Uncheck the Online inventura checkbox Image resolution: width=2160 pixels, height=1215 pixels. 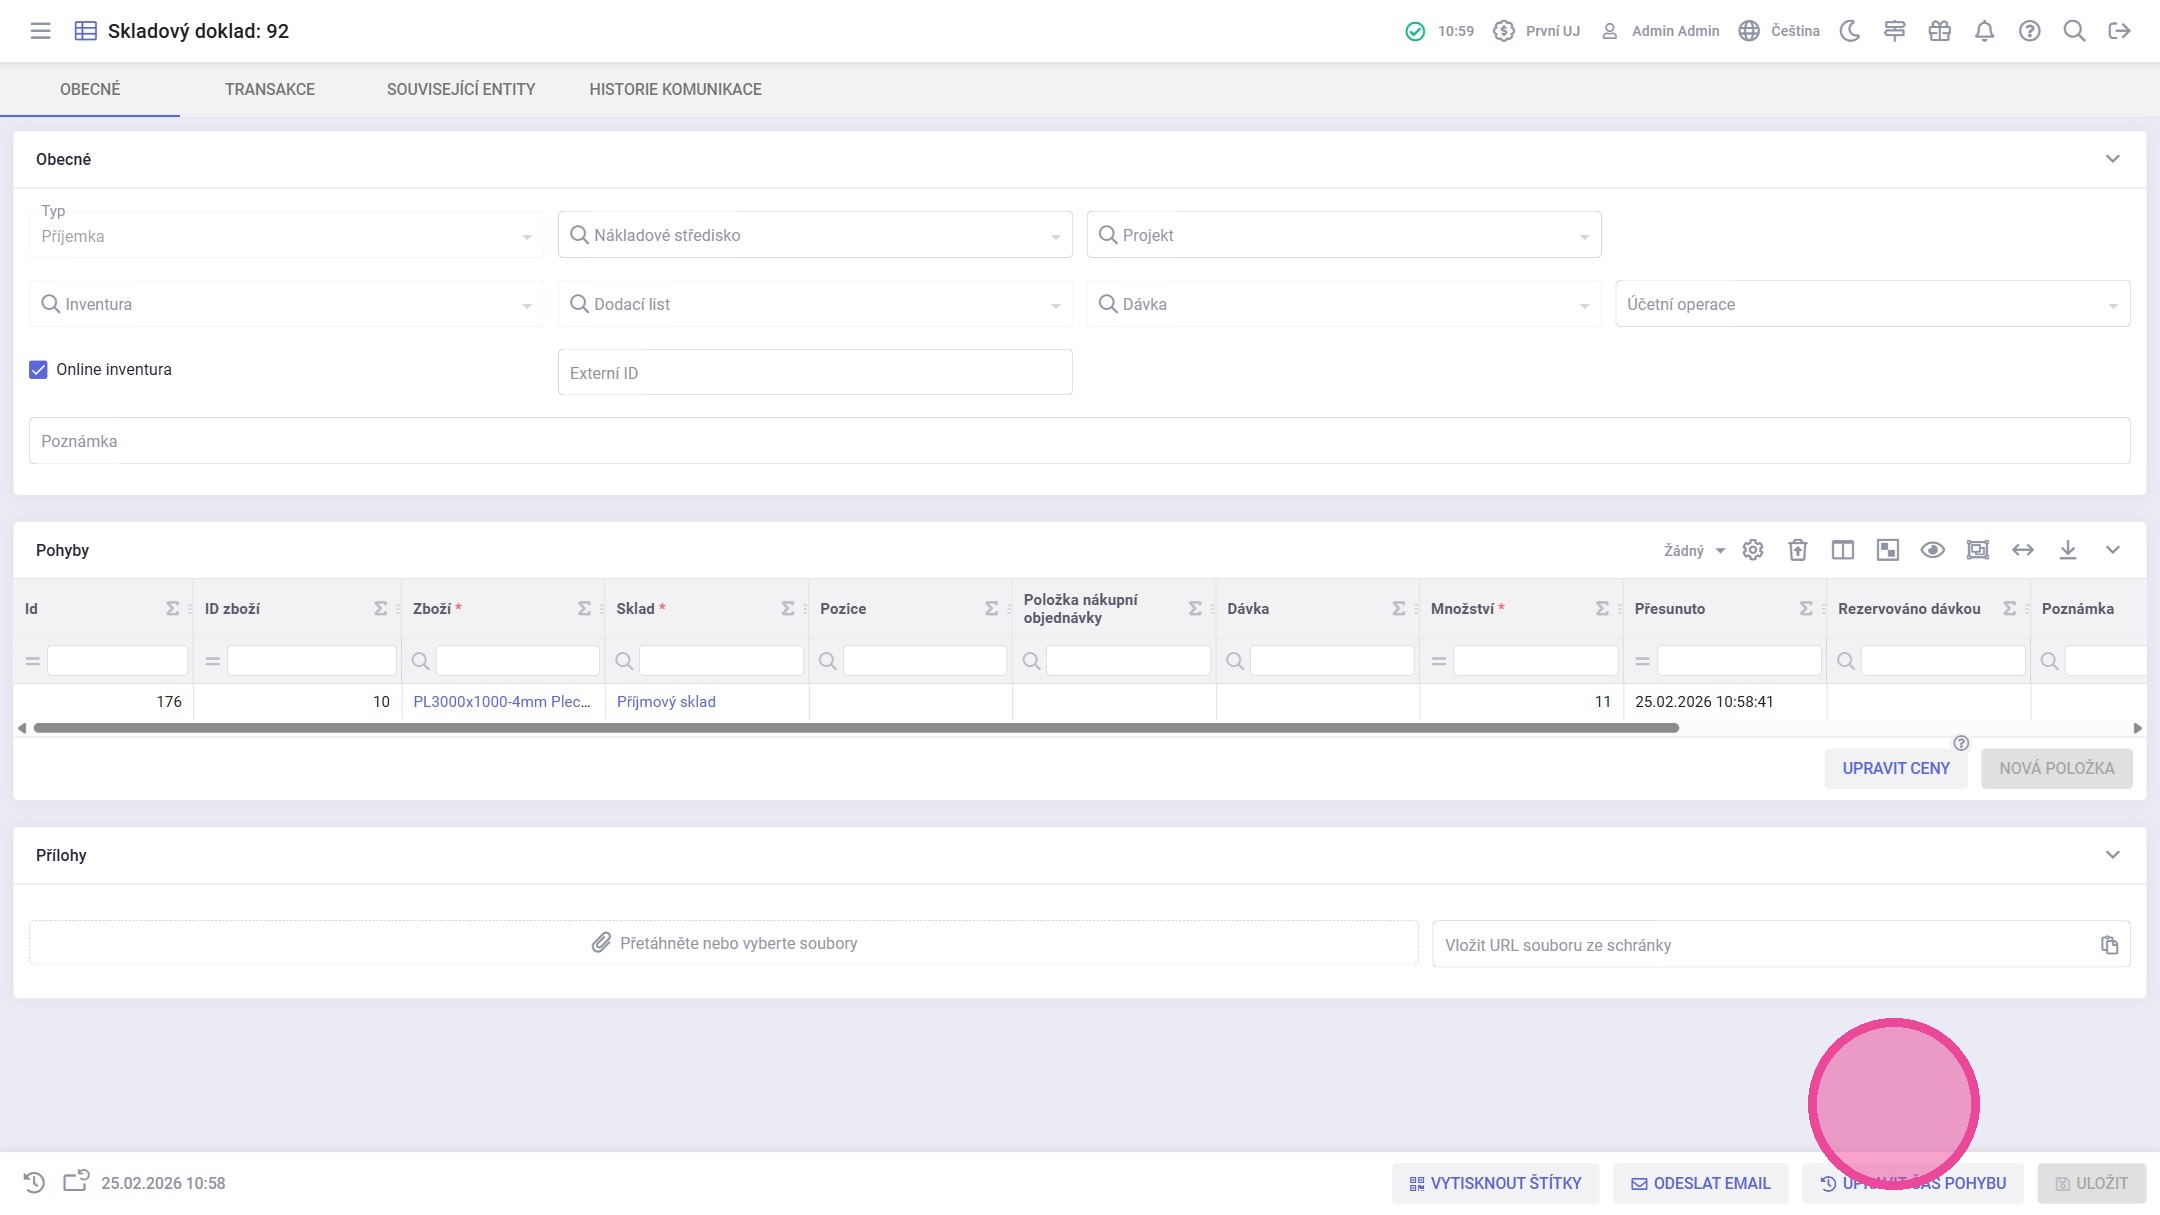click(x=38, y=370)
